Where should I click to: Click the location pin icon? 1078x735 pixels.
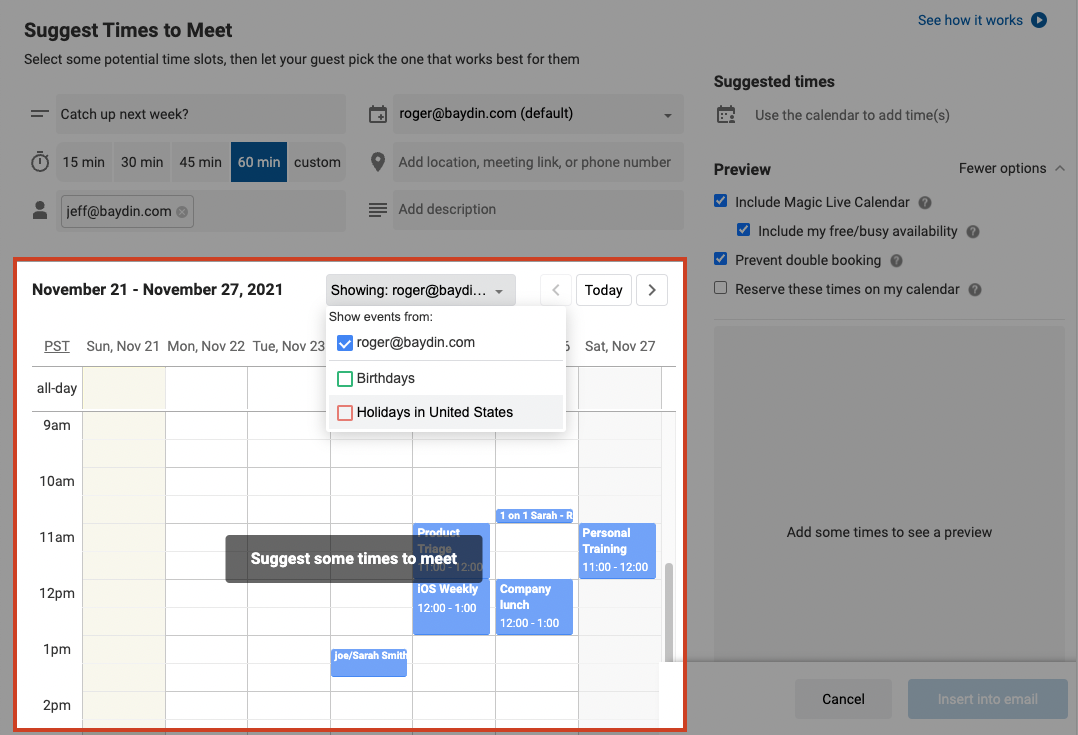tap(377, 162)
